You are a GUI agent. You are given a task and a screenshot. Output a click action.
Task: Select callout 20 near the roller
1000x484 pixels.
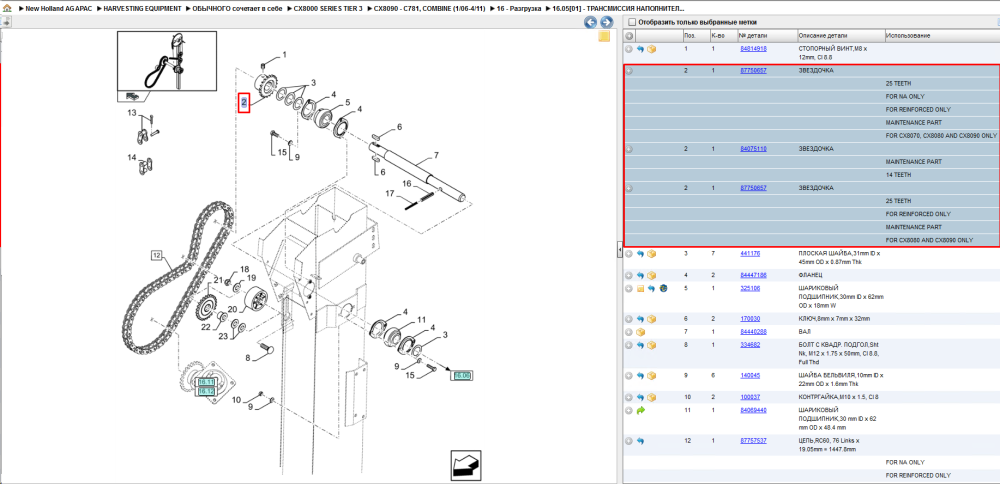tap(232, 310)
